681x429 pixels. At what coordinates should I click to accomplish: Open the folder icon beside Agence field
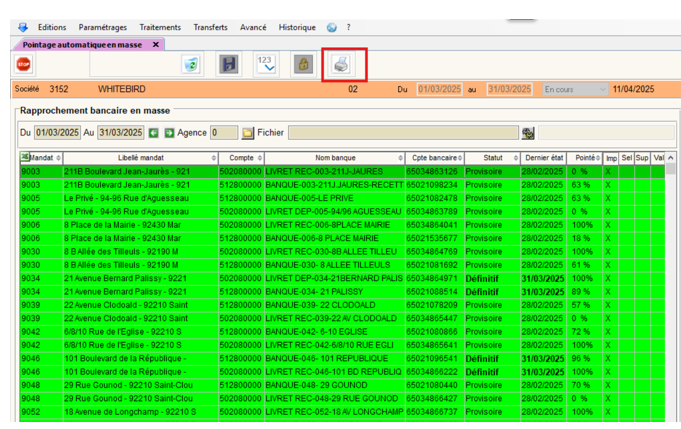[x=247, y=133]
